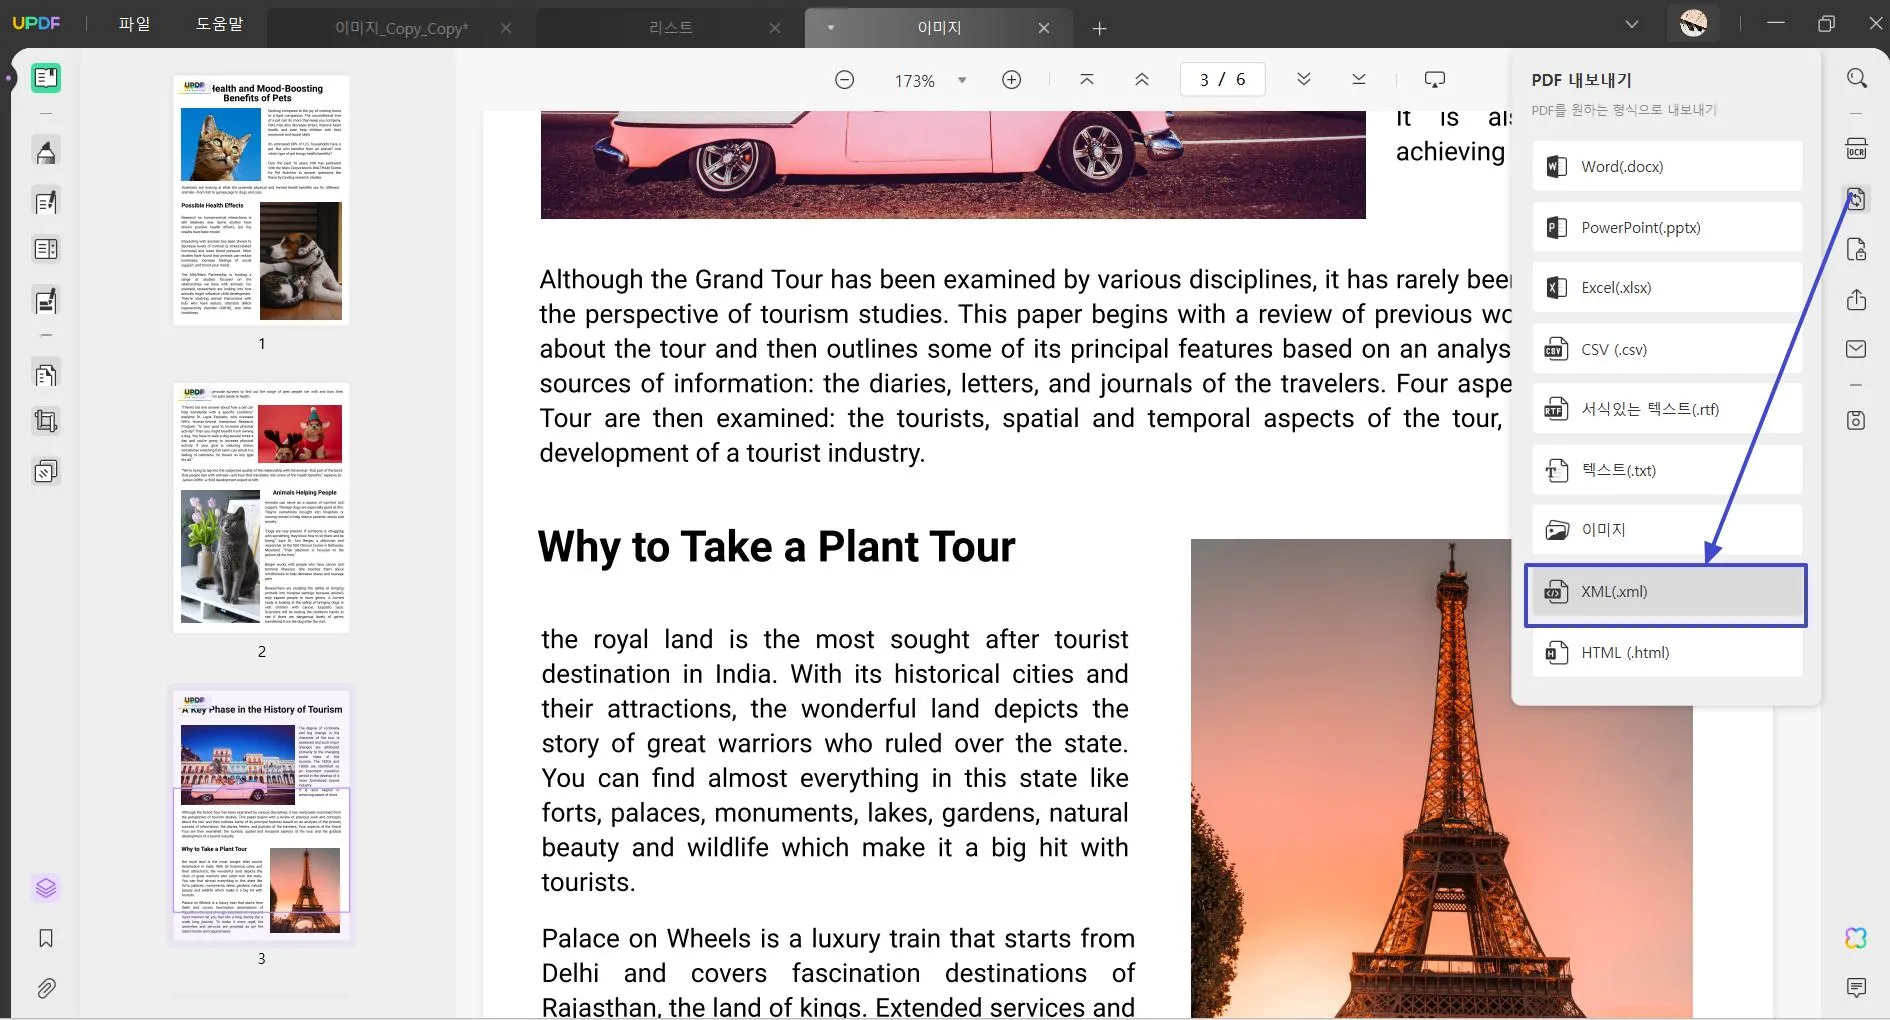Switch to the 리스트 tab
Viewport: 1890px width, 1020px height.
671,28
